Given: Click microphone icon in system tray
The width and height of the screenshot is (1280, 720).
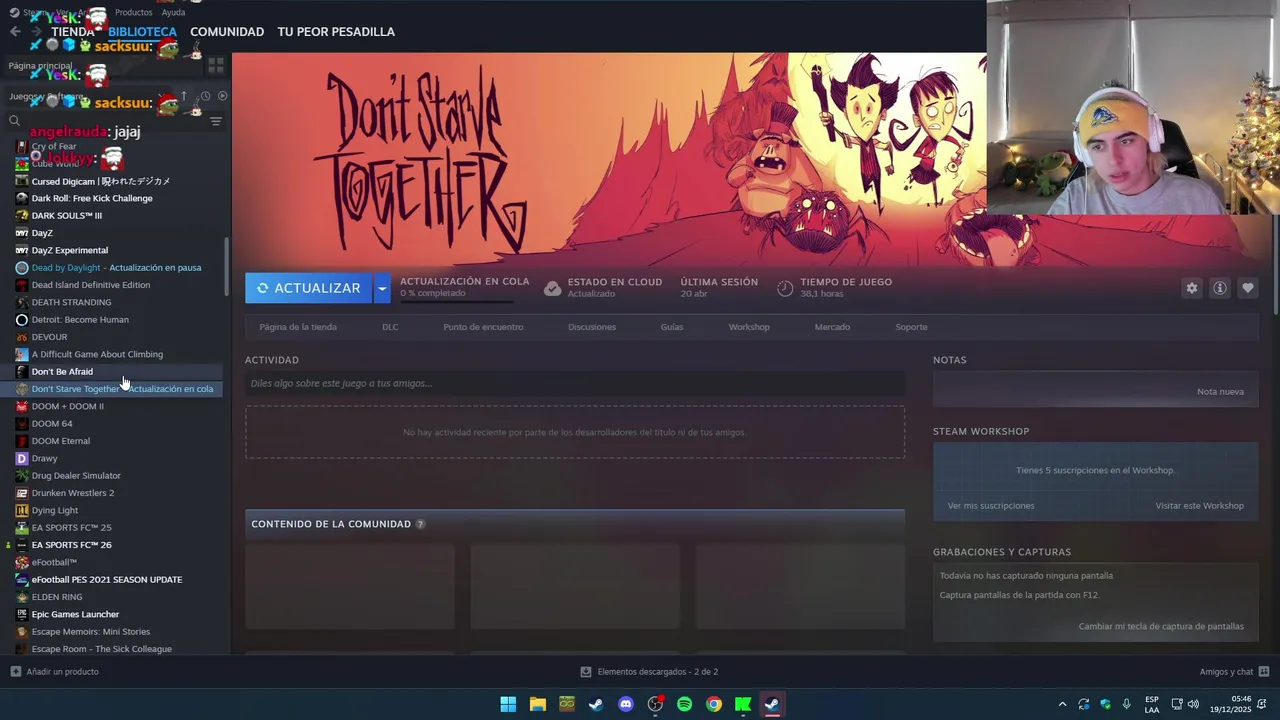Looking at the screenshot, I should (x=1127, y=704).
